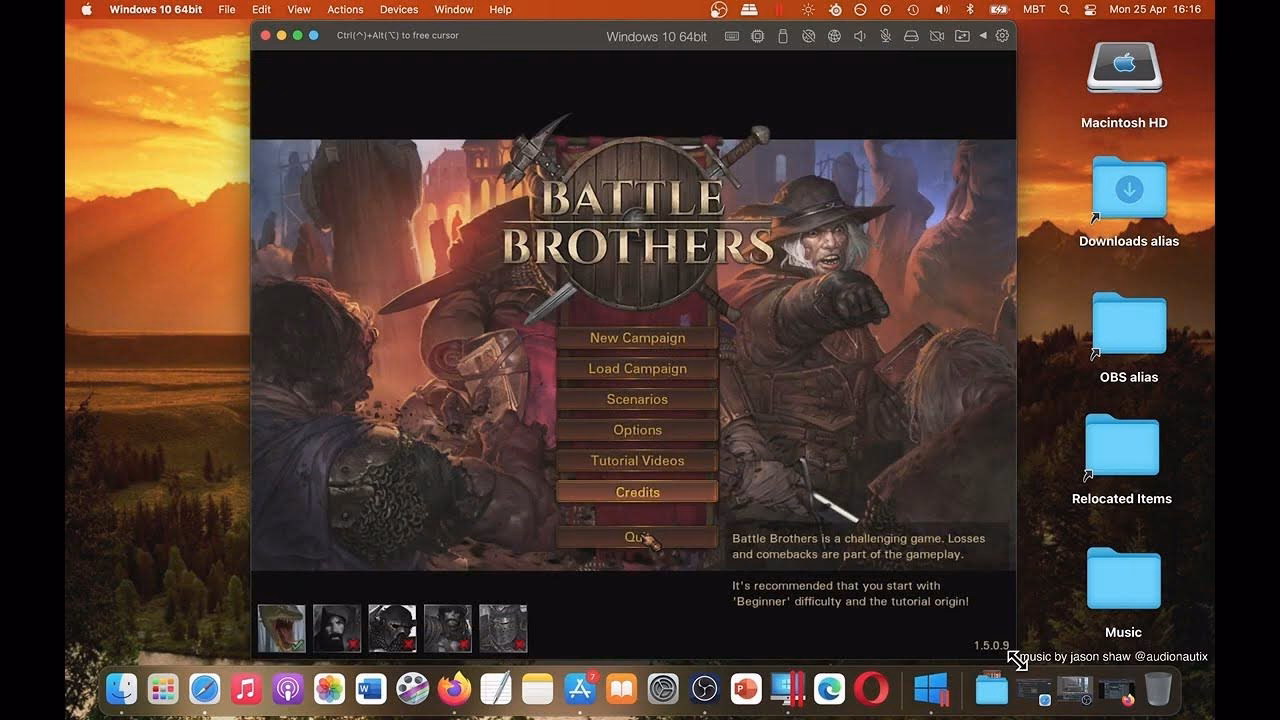Start a New Campaign
1280x720 pixels.
click(x=637, y=338)
